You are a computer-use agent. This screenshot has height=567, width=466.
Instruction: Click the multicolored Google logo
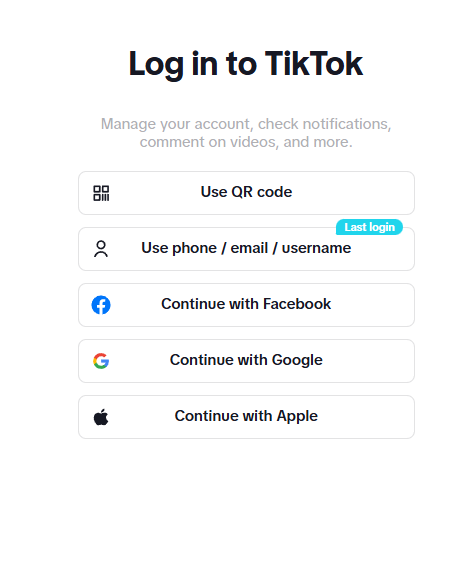101,361
